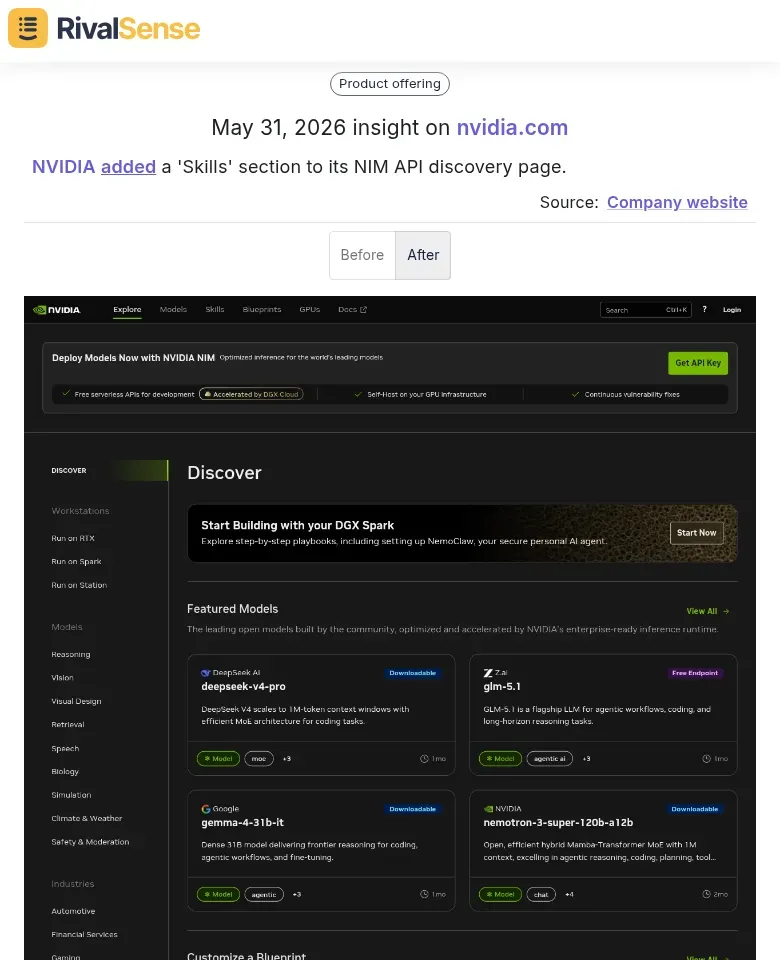
Task: Click the Downloadable badge on deepseek-v4-pro
Action: (x=413, y=673)
